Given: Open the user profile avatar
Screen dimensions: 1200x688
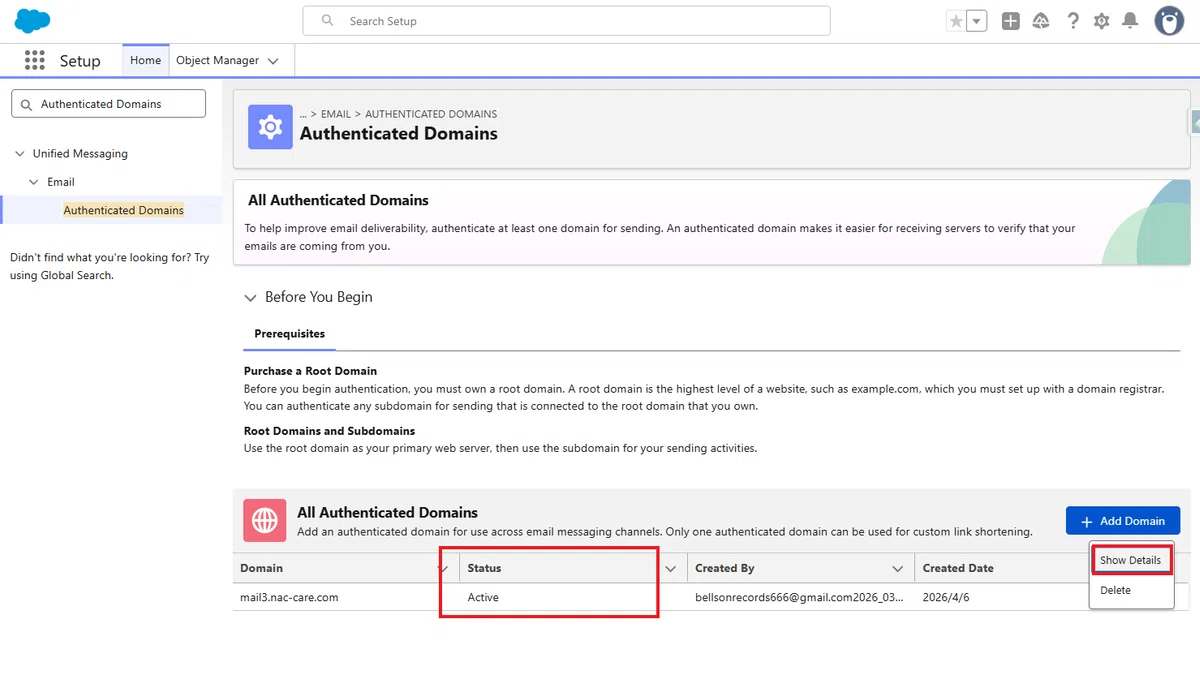Looking at the screenshot, I should click(1169, 21).
